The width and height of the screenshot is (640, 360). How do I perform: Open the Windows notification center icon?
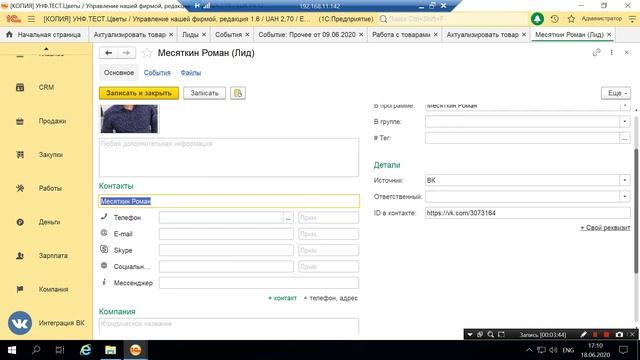click(x=623, y=350)
